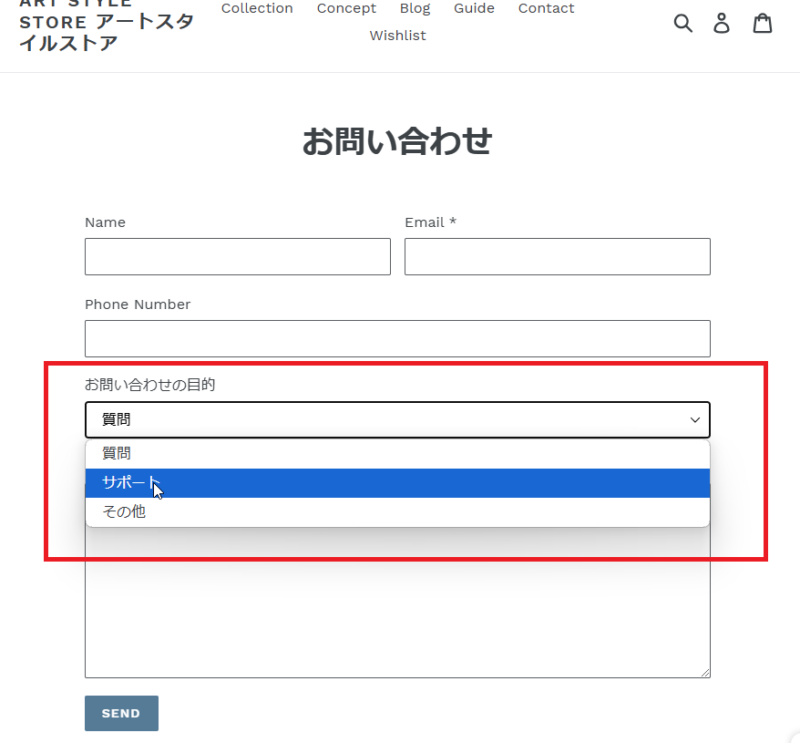800x743 pixels.
Task: Open the account login icon
Action: (721, 23)
